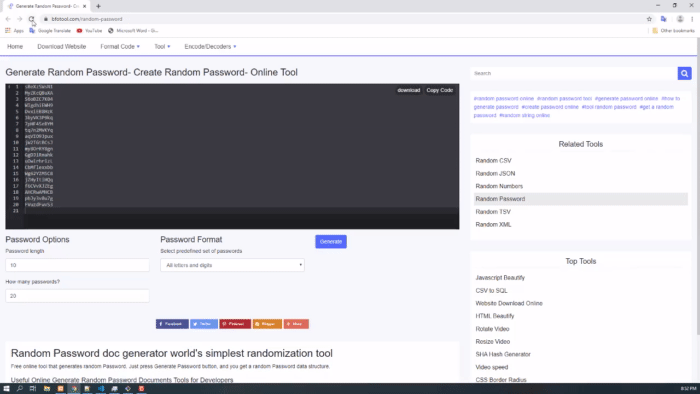This screenshot has width=700, height=394.
Task: Reload the page with the refresh icon
Action: 31,19
